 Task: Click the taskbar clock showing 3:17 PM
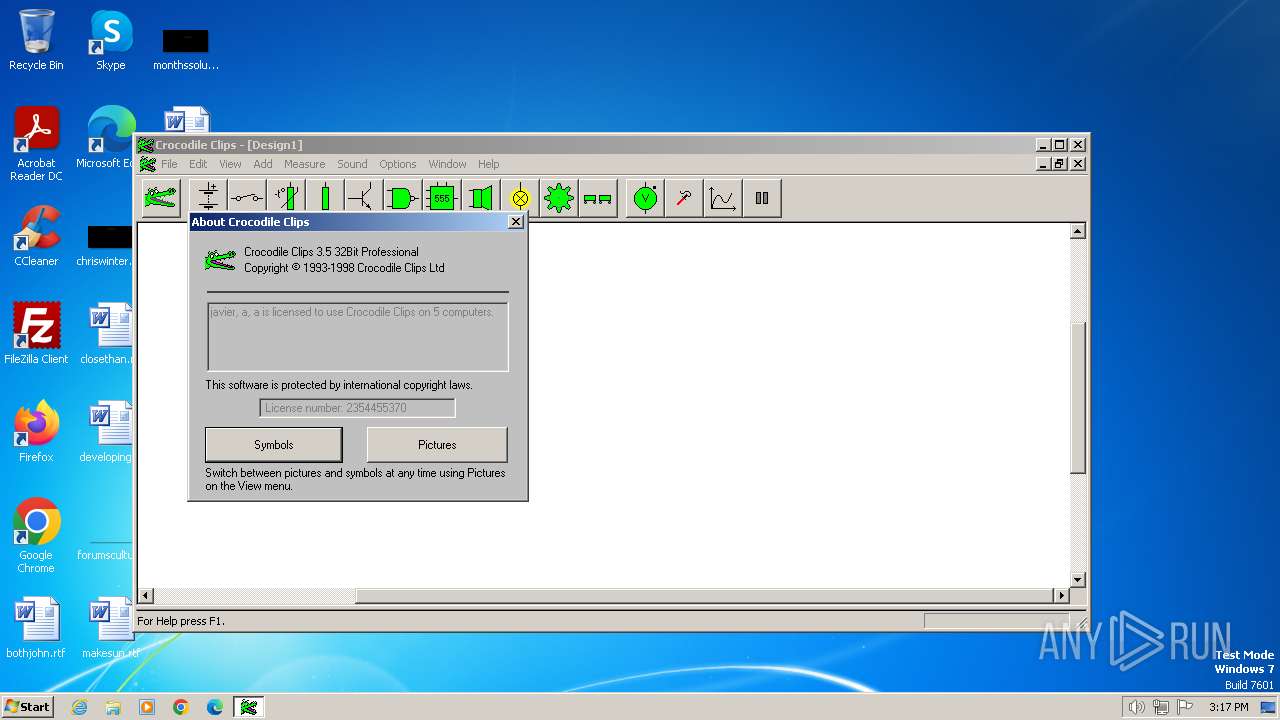coord(1228,707)
